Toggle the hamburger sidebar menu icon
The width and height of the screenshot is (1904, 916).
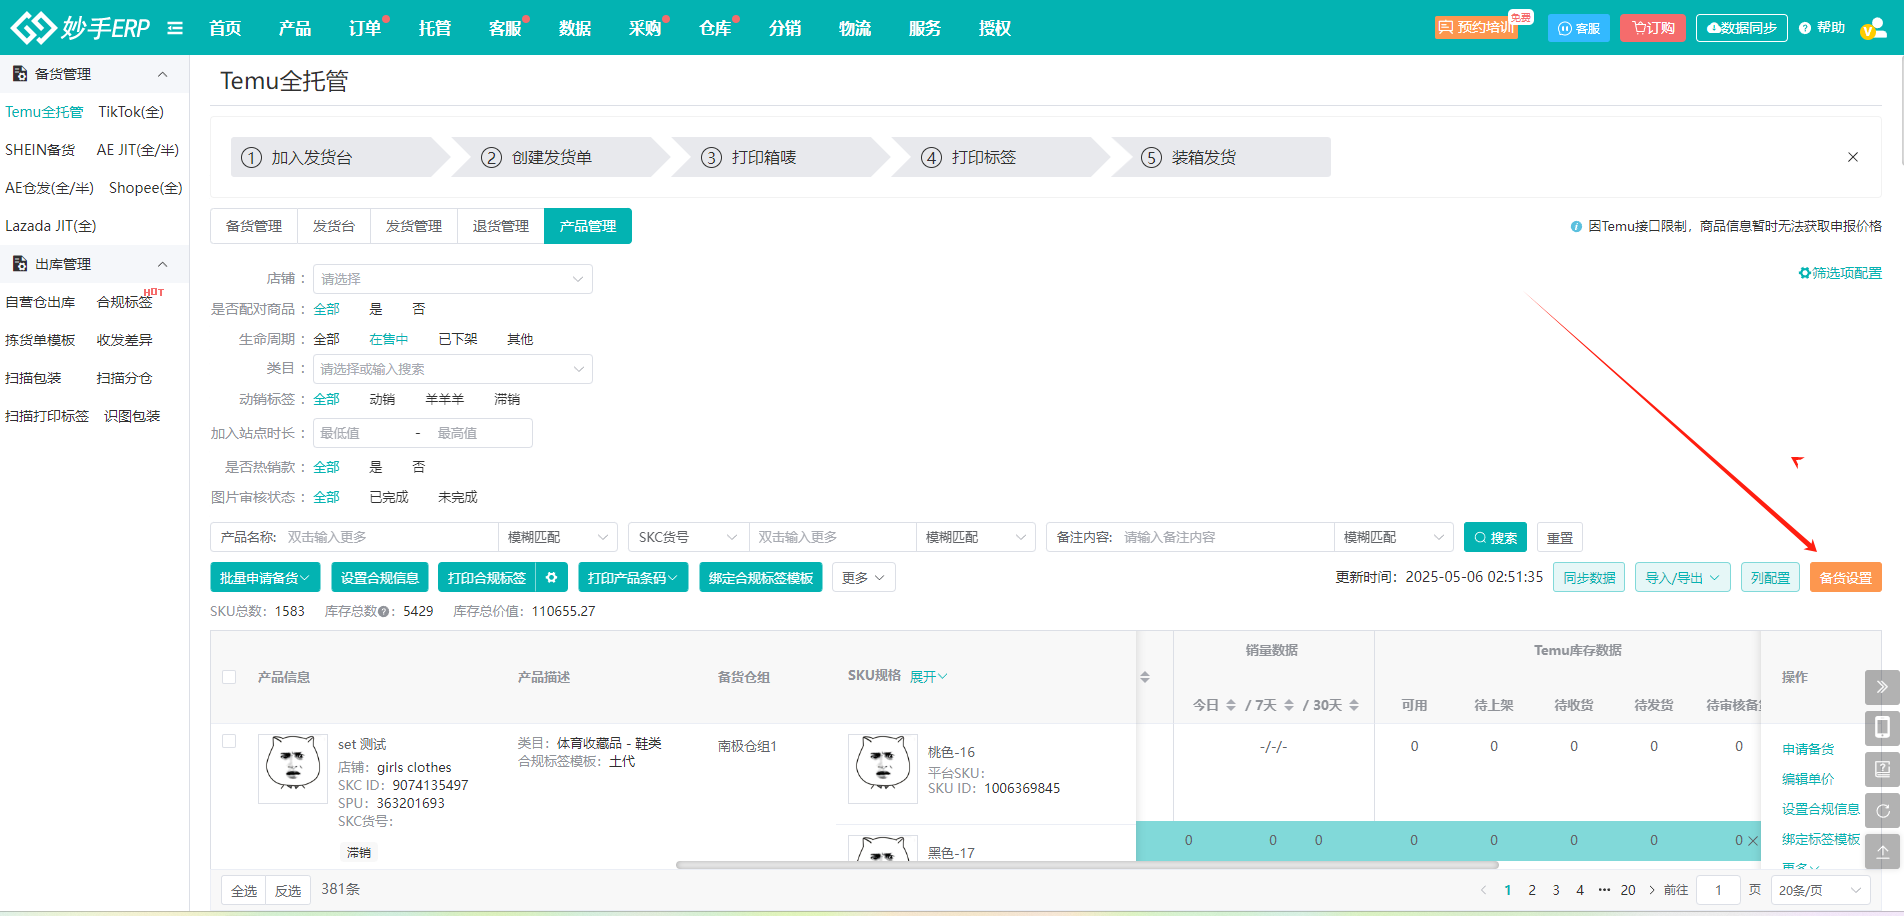(x=175, y=28)
